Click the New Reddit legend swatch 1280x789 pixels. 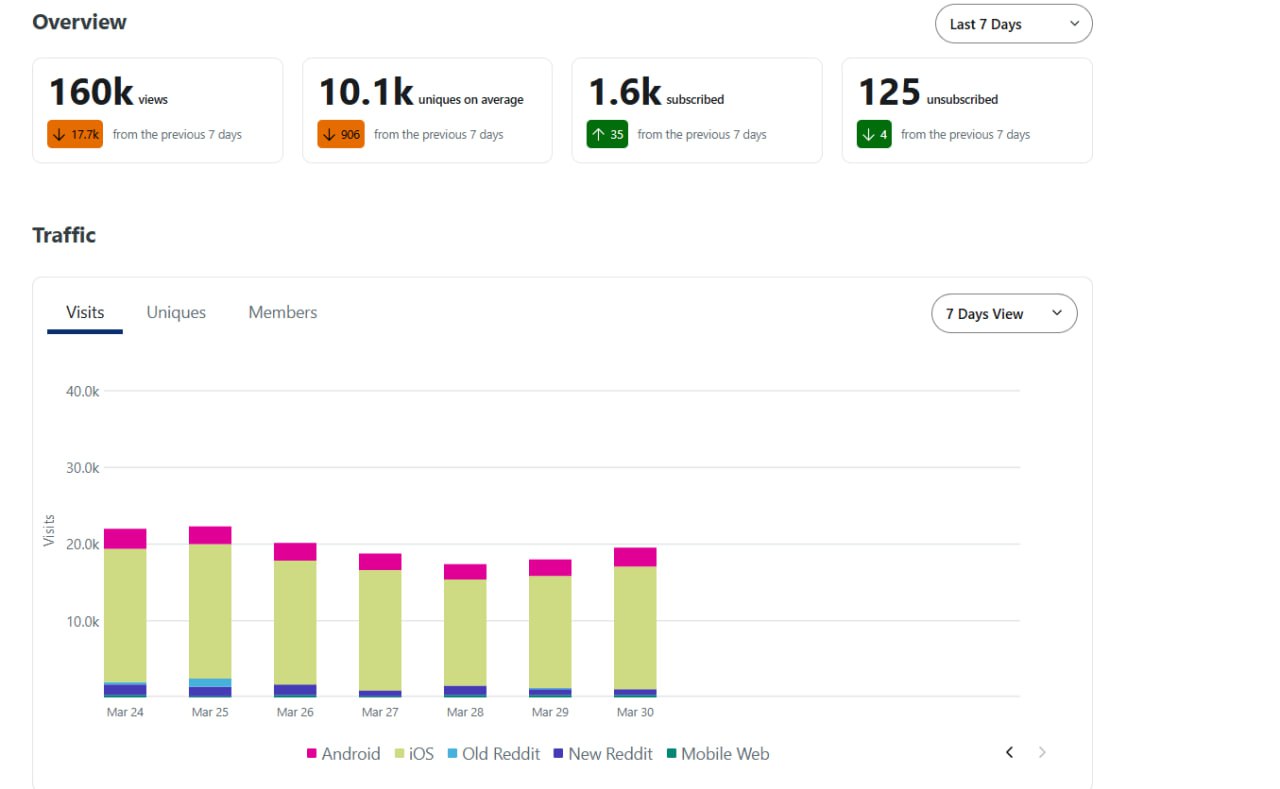pos(558,754)
